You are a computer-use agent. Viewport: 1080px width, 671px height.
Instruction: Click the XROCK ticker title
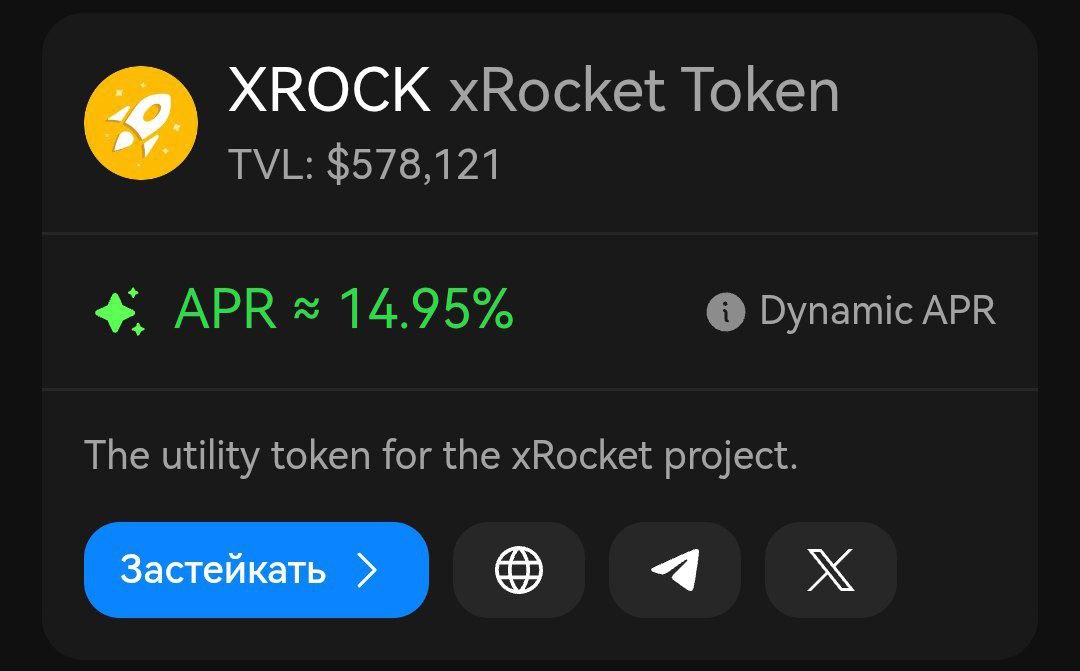point(329,90)
